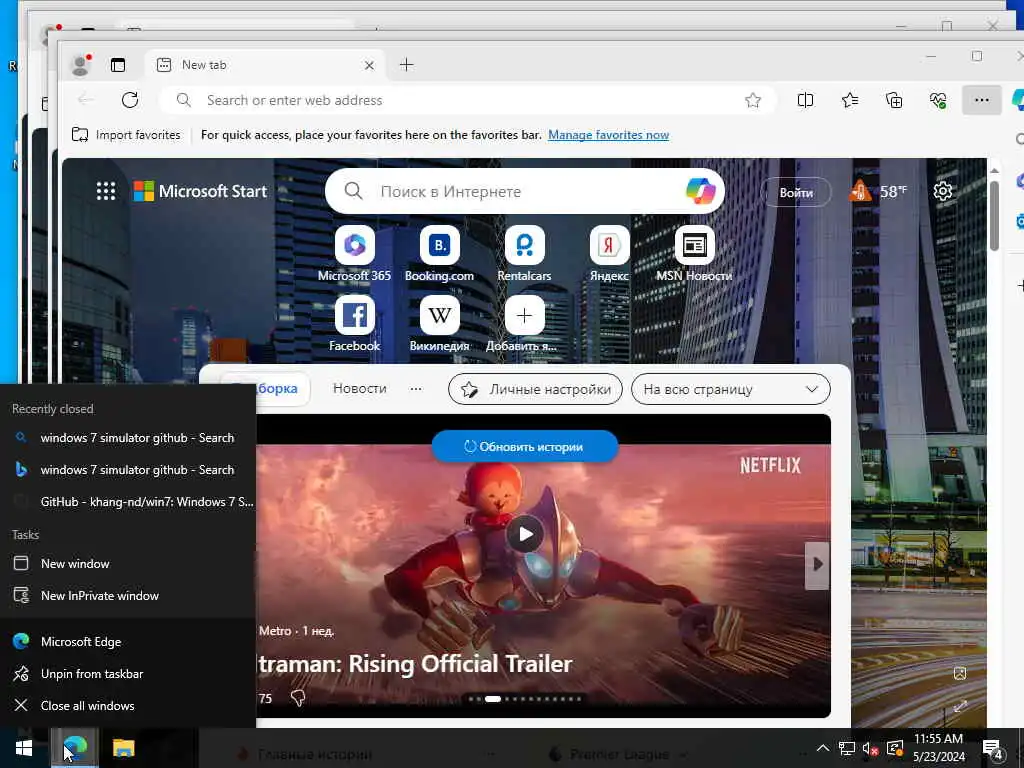Open the Favorites list icon
This screenshot has height=768, width=1024.
[x=850, y=100]
